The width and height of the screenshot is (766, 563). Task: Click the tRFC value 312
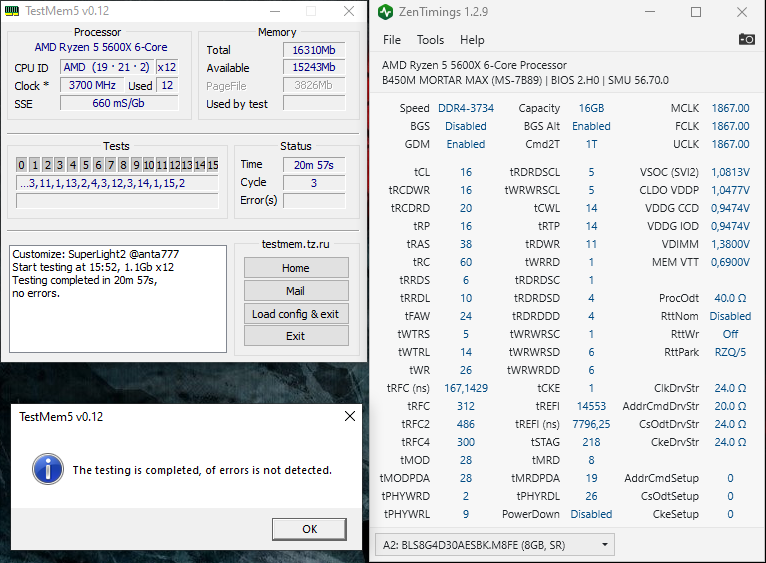(466, 406)
